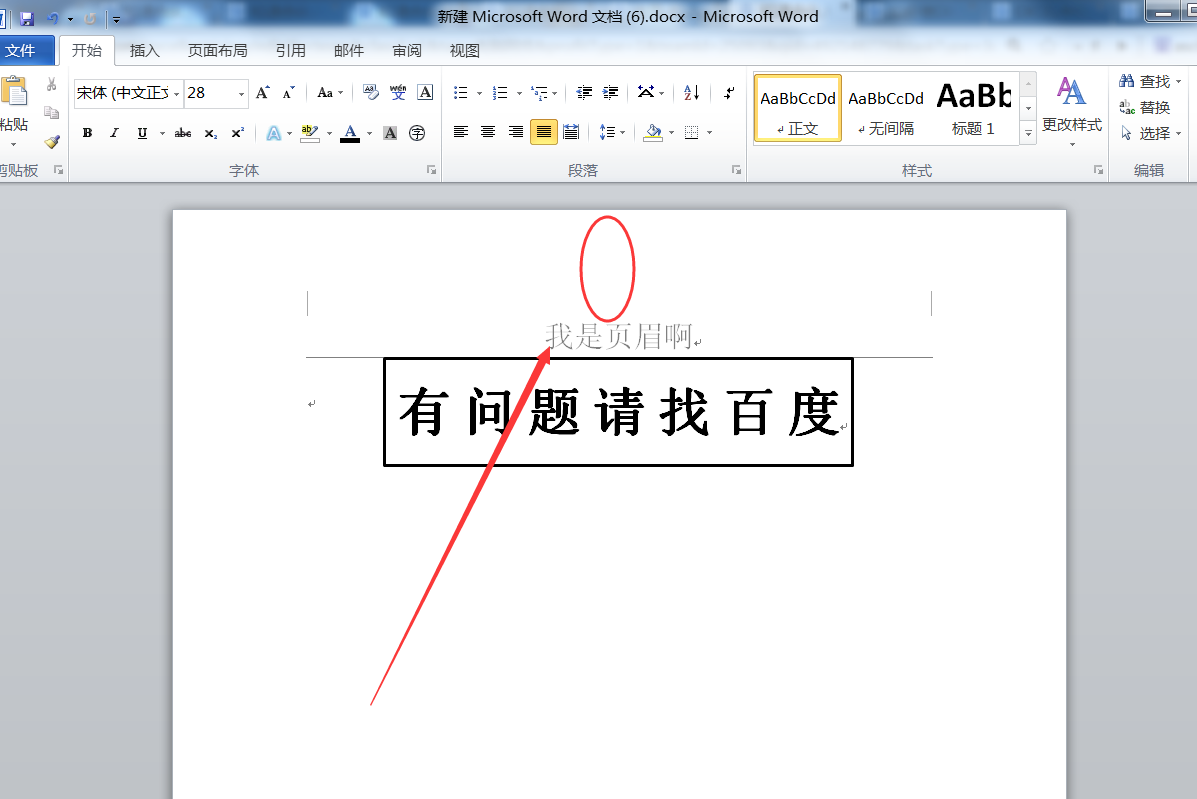Screen dimensions: 1197x799
Task: Click the Distributed alignment icon
Action: point(571,133)
